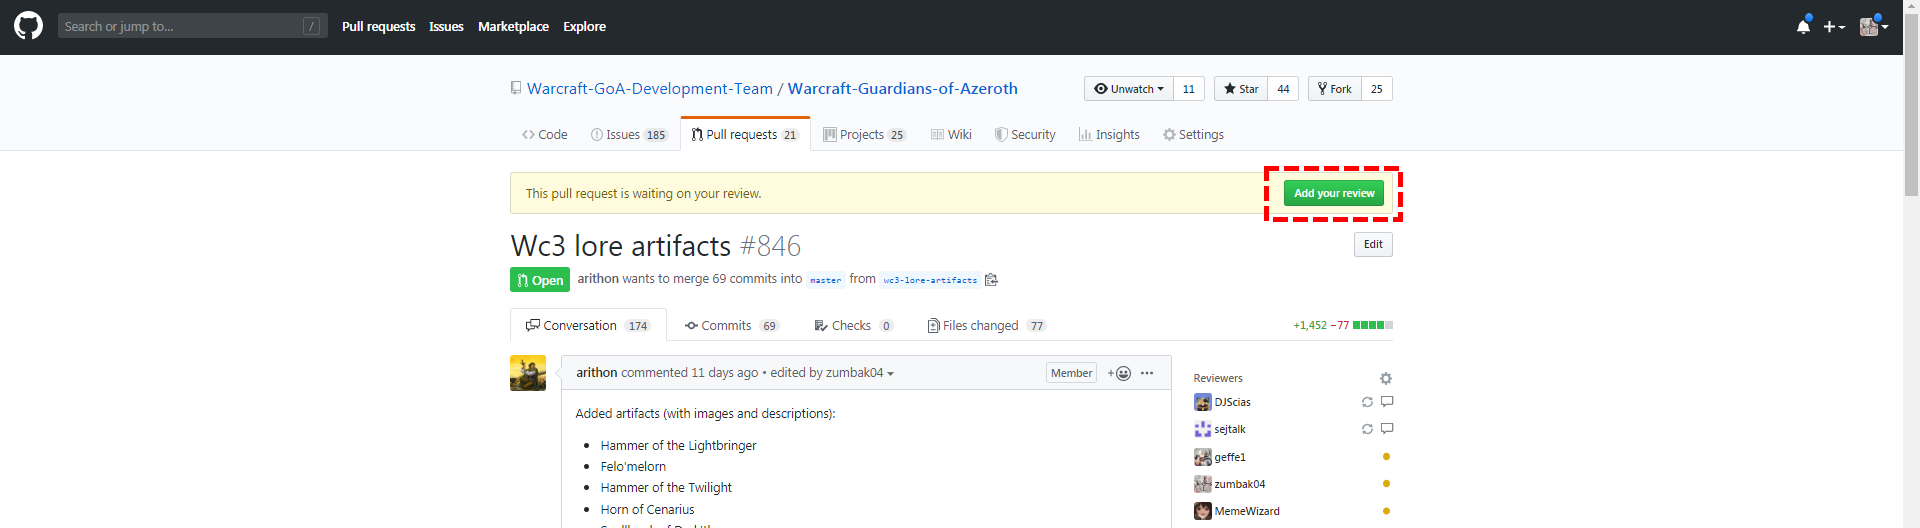Open the Insights tab
The width and height of the screenshot is (1920, 528).
click(1109, 135)
